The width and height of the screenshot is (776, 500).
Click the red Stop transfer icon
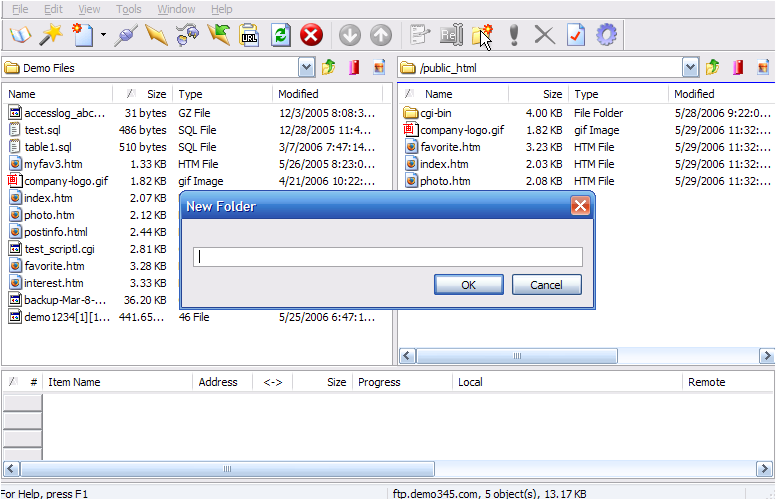[311, 35]
